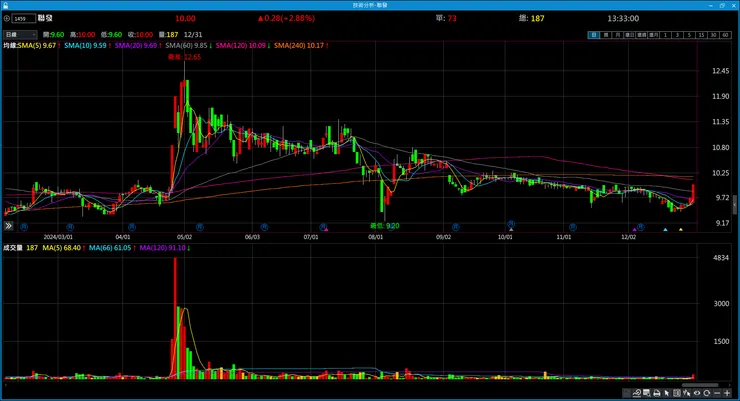
Task: Switch to 15 minute period
Action: click(x=702, y=35)
